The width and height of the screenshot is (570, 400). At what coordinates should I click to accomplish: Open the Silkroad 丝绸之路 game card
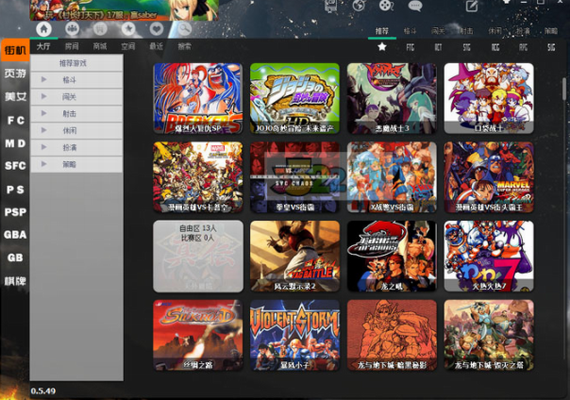point(198,335)
